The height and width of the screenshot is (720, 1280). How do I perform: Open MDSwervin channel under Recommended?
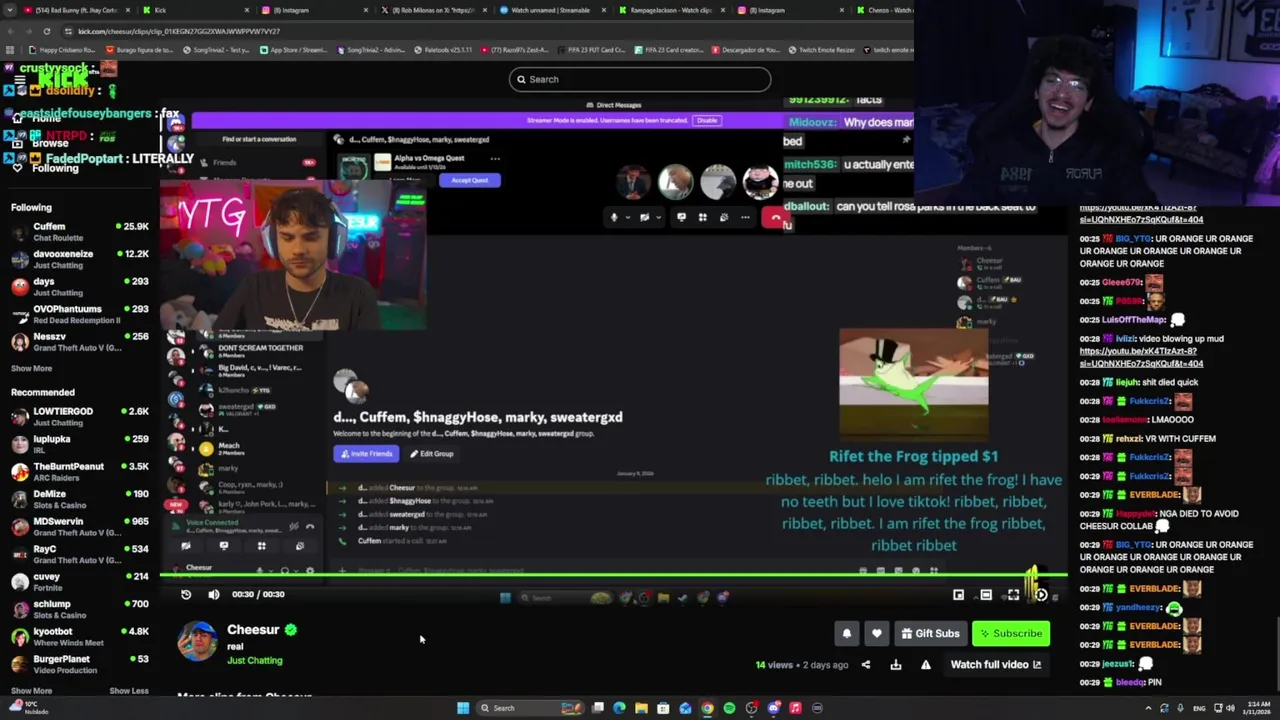point(80,526)
